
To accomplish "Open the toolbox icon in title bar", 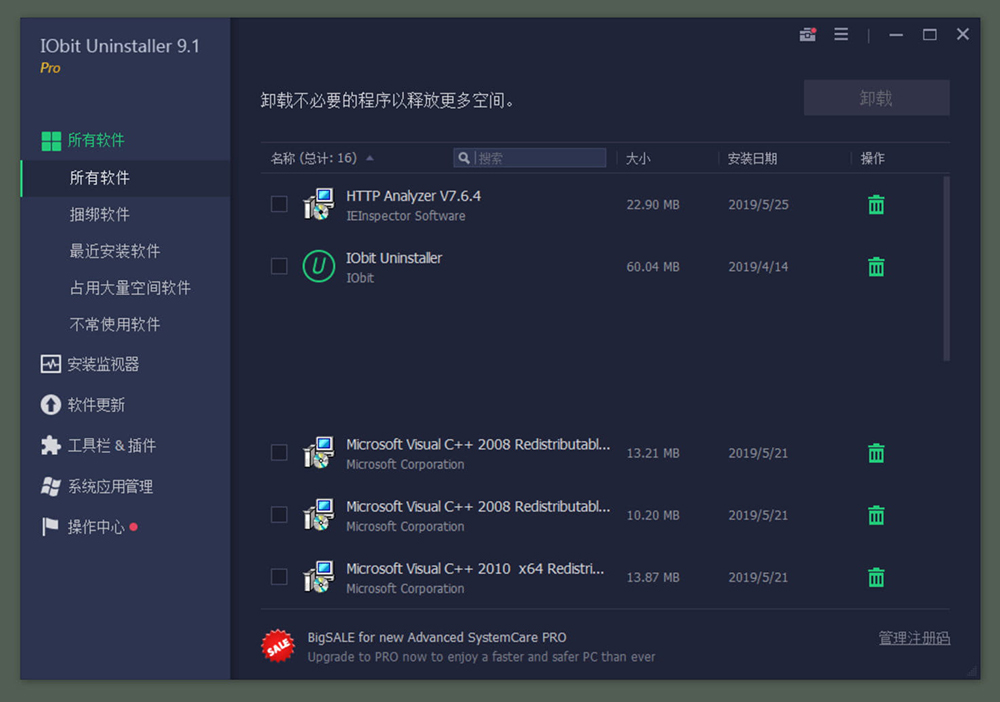I will 808,35.
